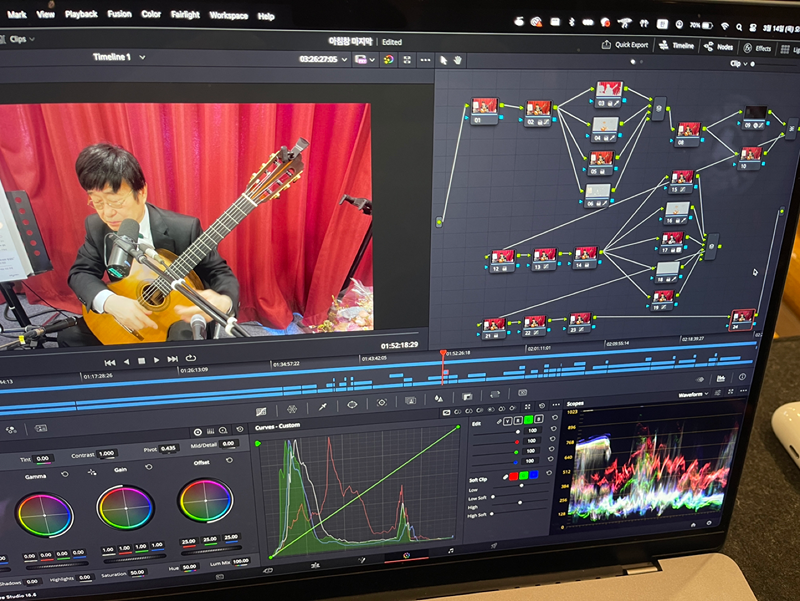
Task: Open the Tracker palette
Action: [x=382, y=403]
